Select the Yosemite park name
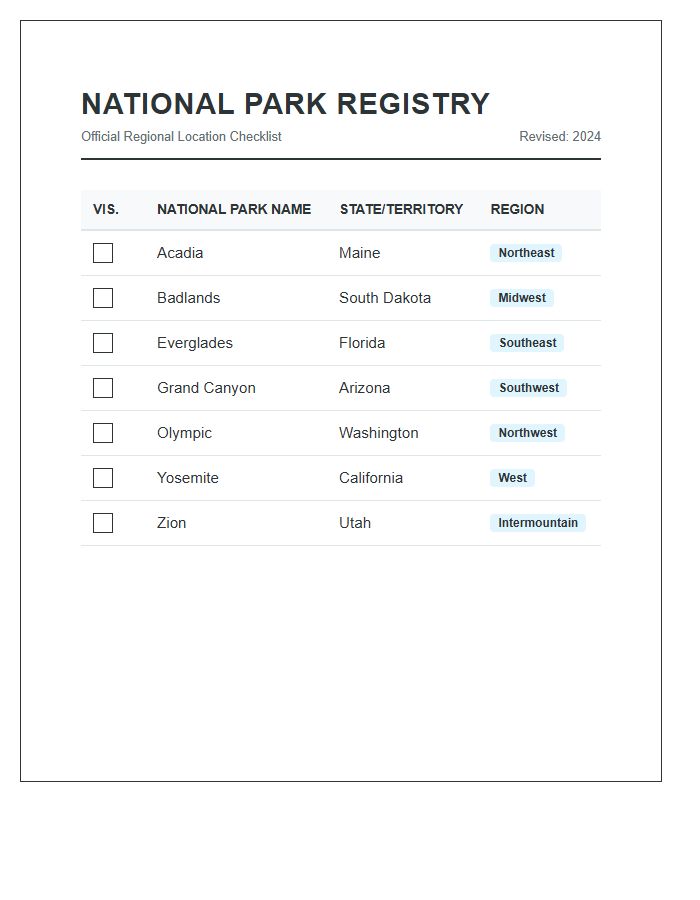Viewport: 700px width, 900px height. pos(188,478)
